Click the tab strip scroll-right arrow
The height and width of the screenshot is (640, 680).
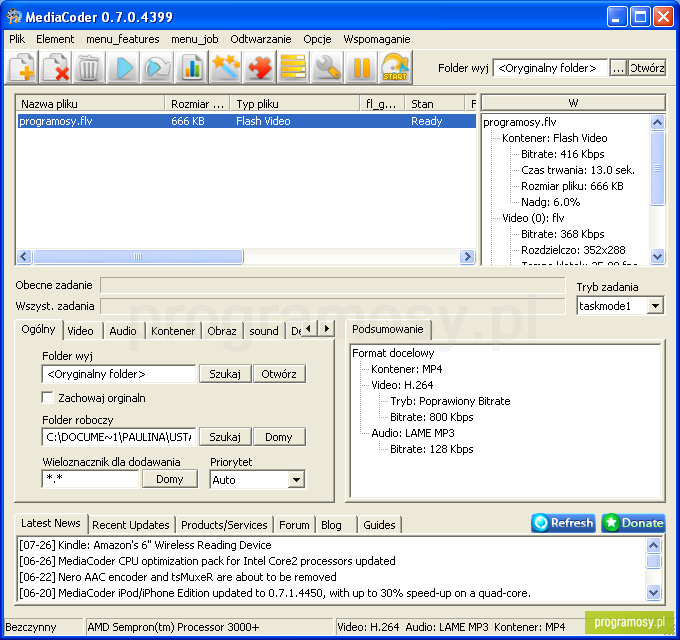coord(327,329)
